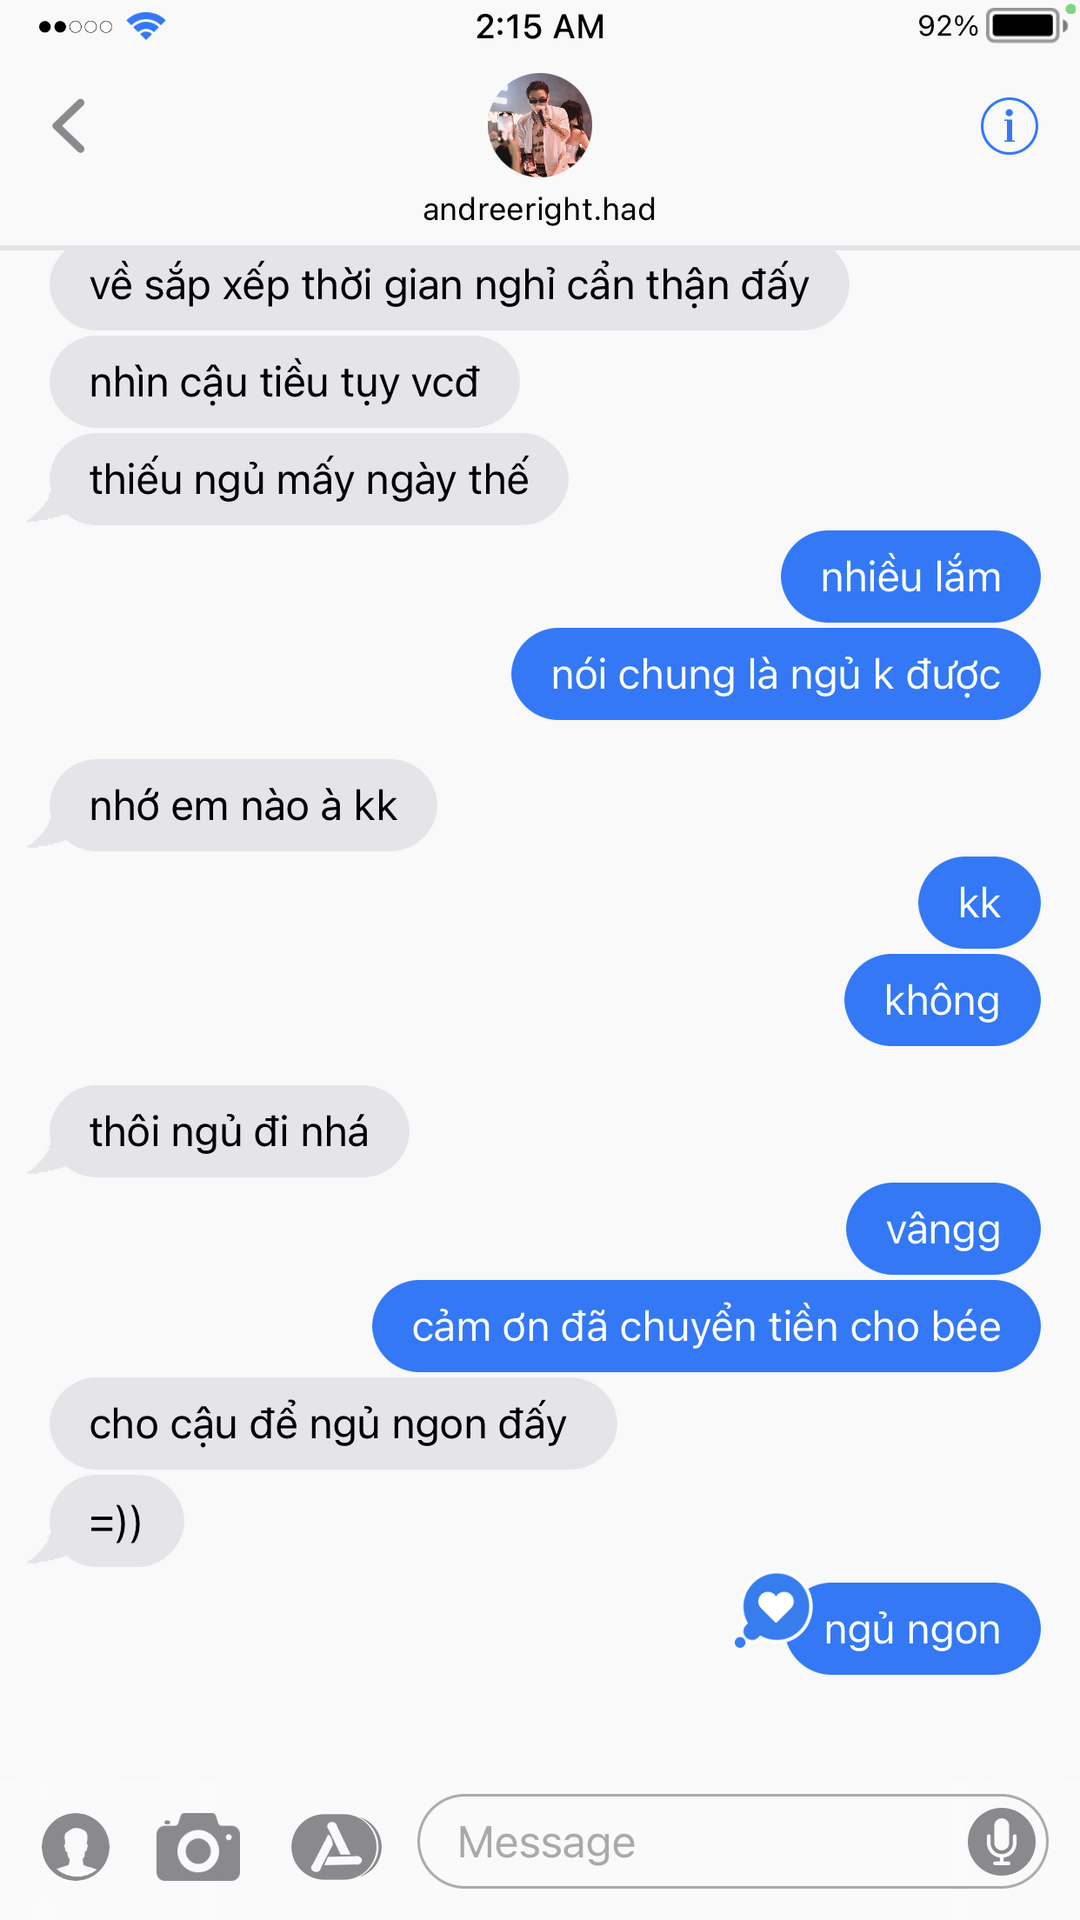Open the App Store apps icon
Image resolution: width=1080 pixels, height=1920 pixels.
point(336,1846)
